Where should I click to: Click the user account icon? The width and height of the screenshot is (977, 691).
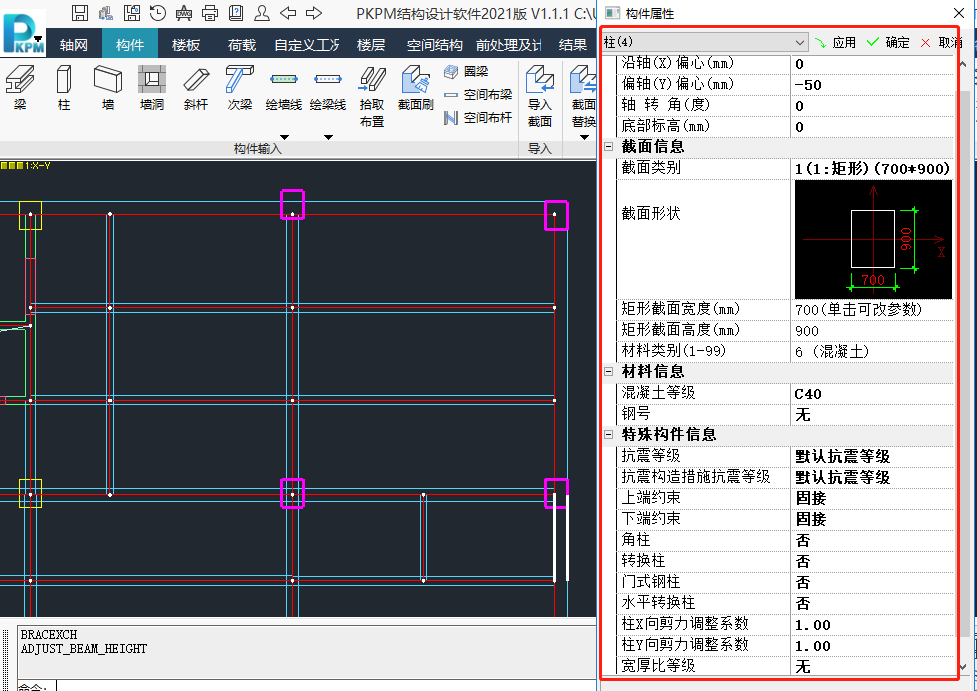[262, 12]
